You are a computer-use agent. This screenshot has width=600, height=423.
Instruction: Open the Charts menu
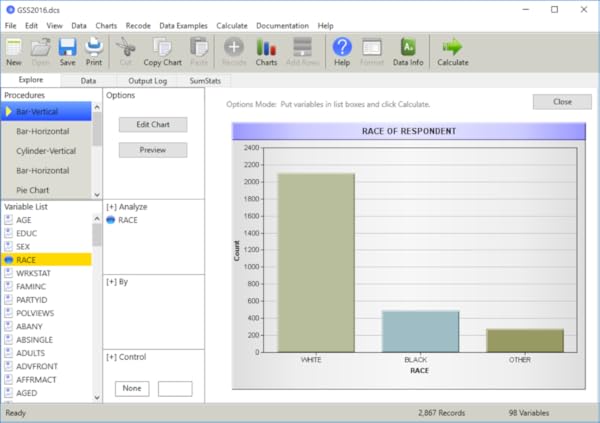(x=106, y=26)
